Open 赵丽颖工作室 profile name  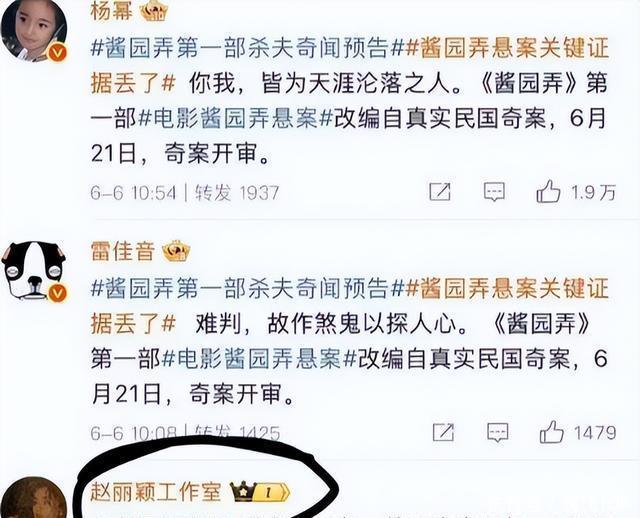coord(156,491)
